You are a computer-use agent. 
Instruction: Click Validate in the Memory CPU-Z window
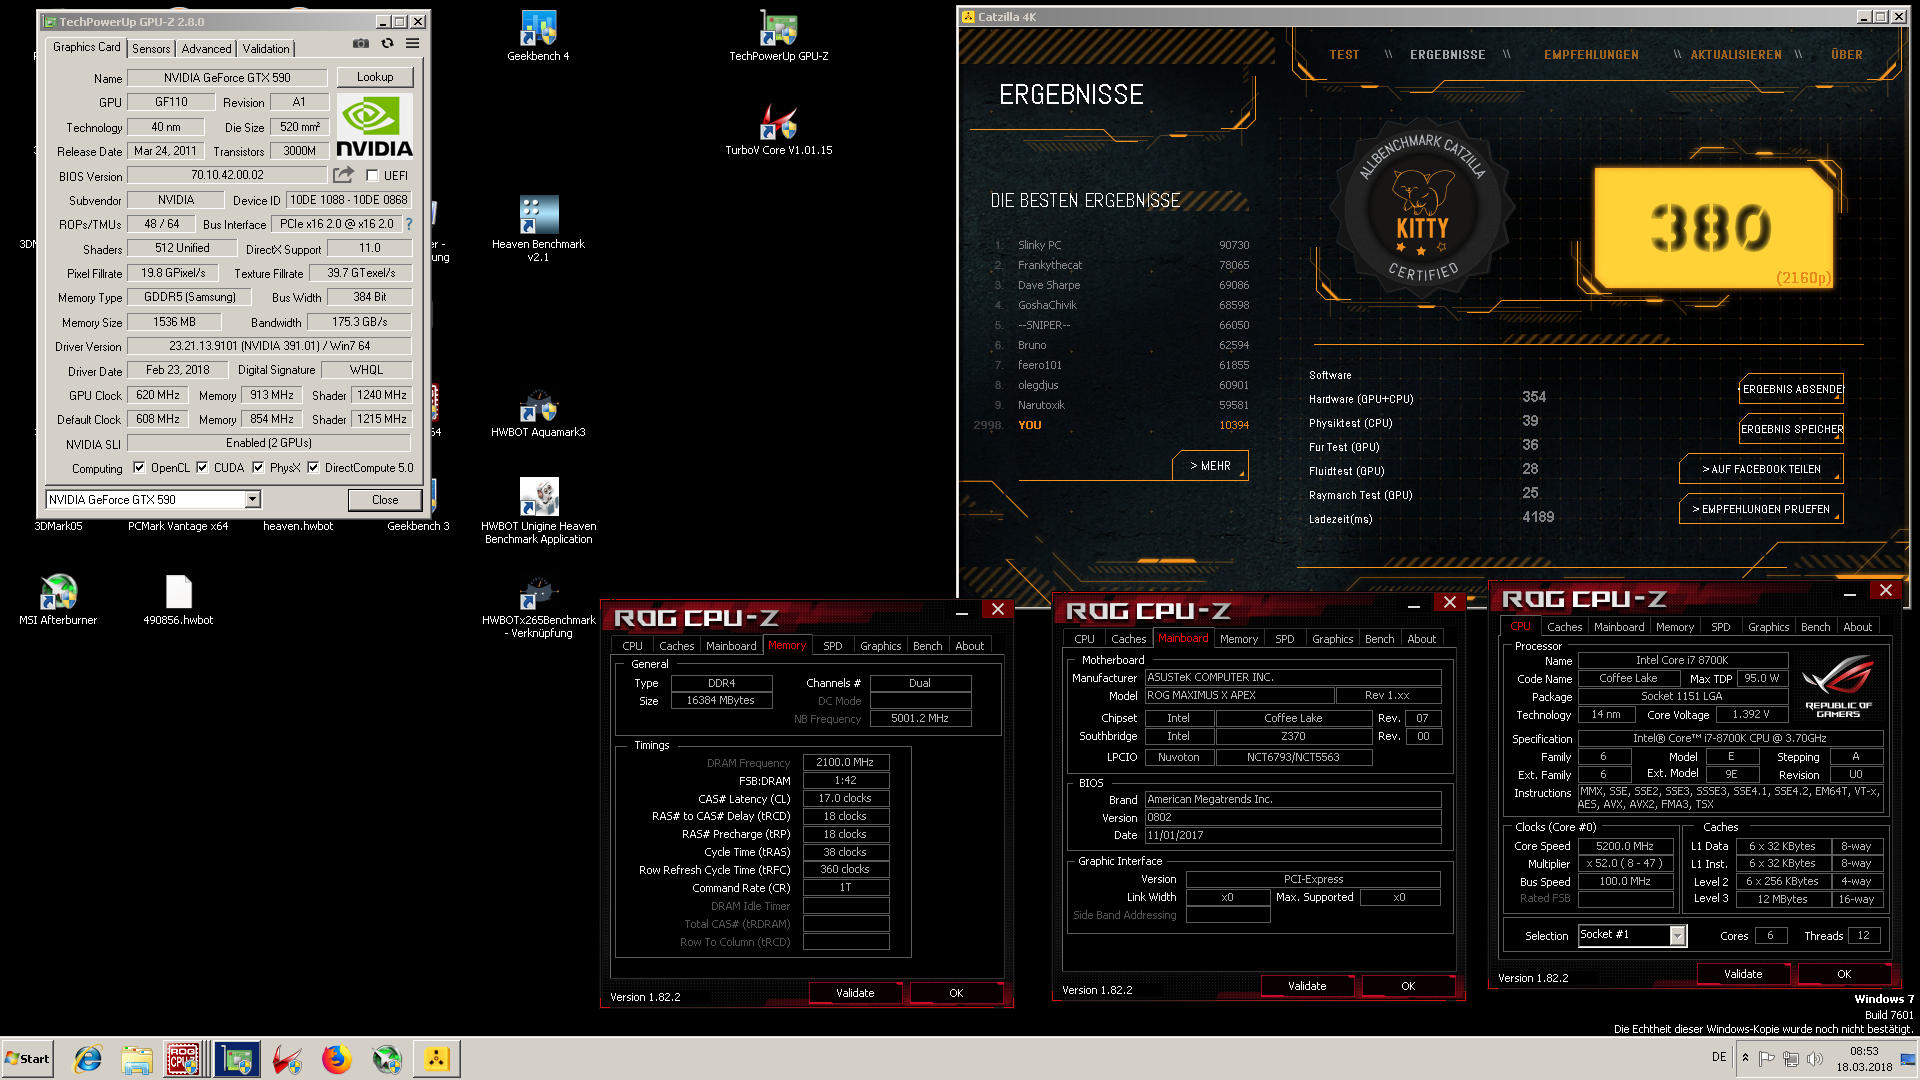coord(855,993)
